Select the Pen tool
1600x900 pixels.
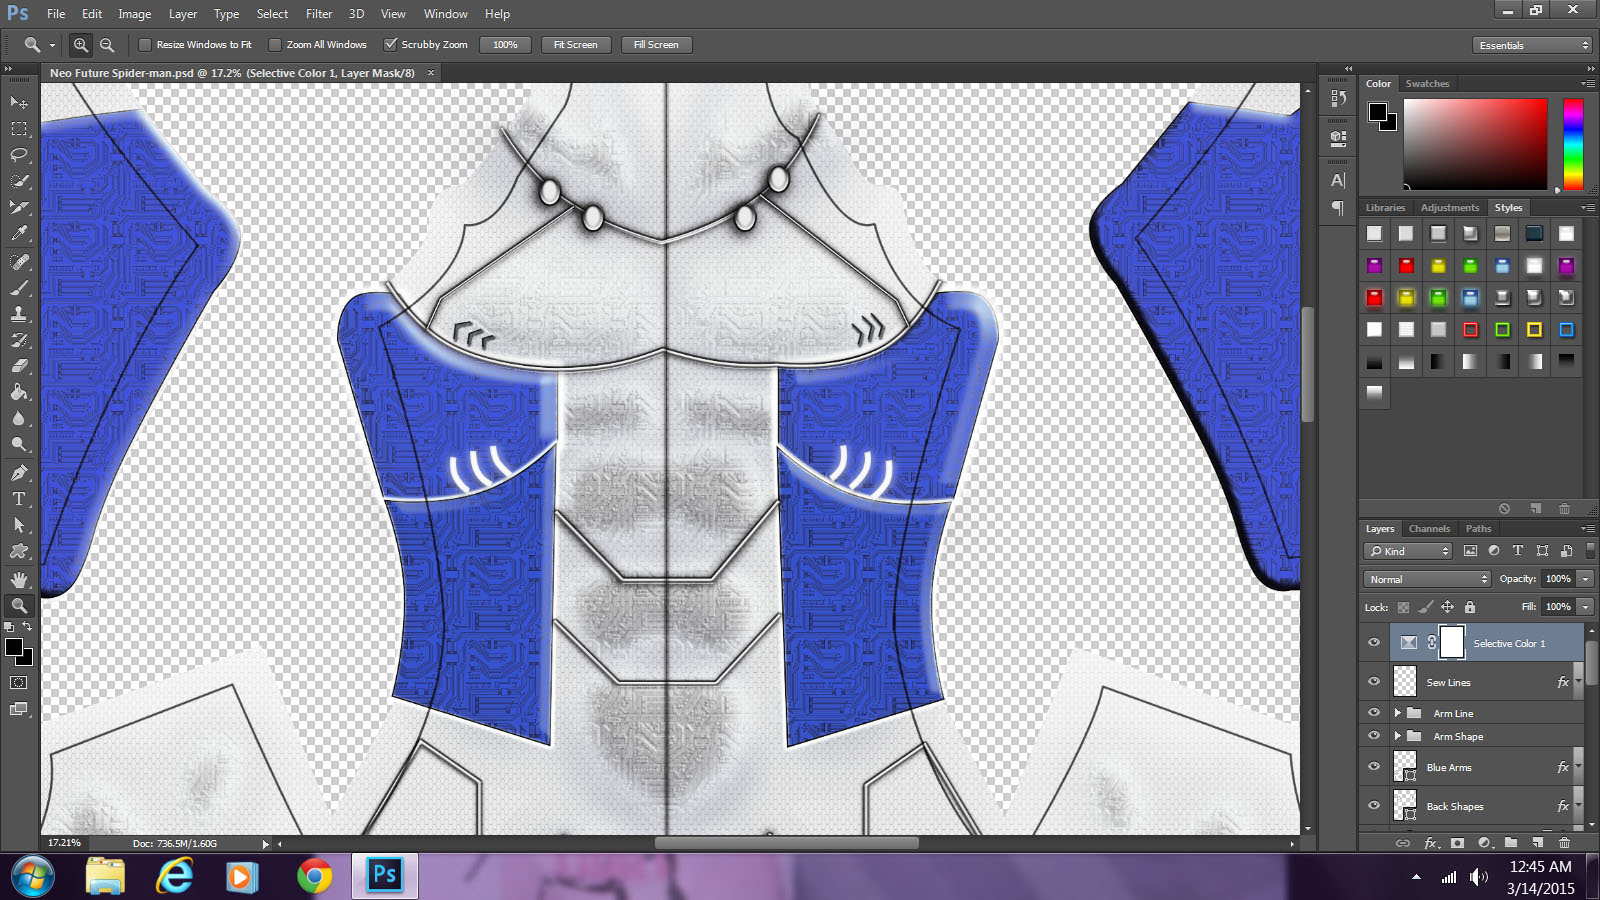(x=19, y=472)
